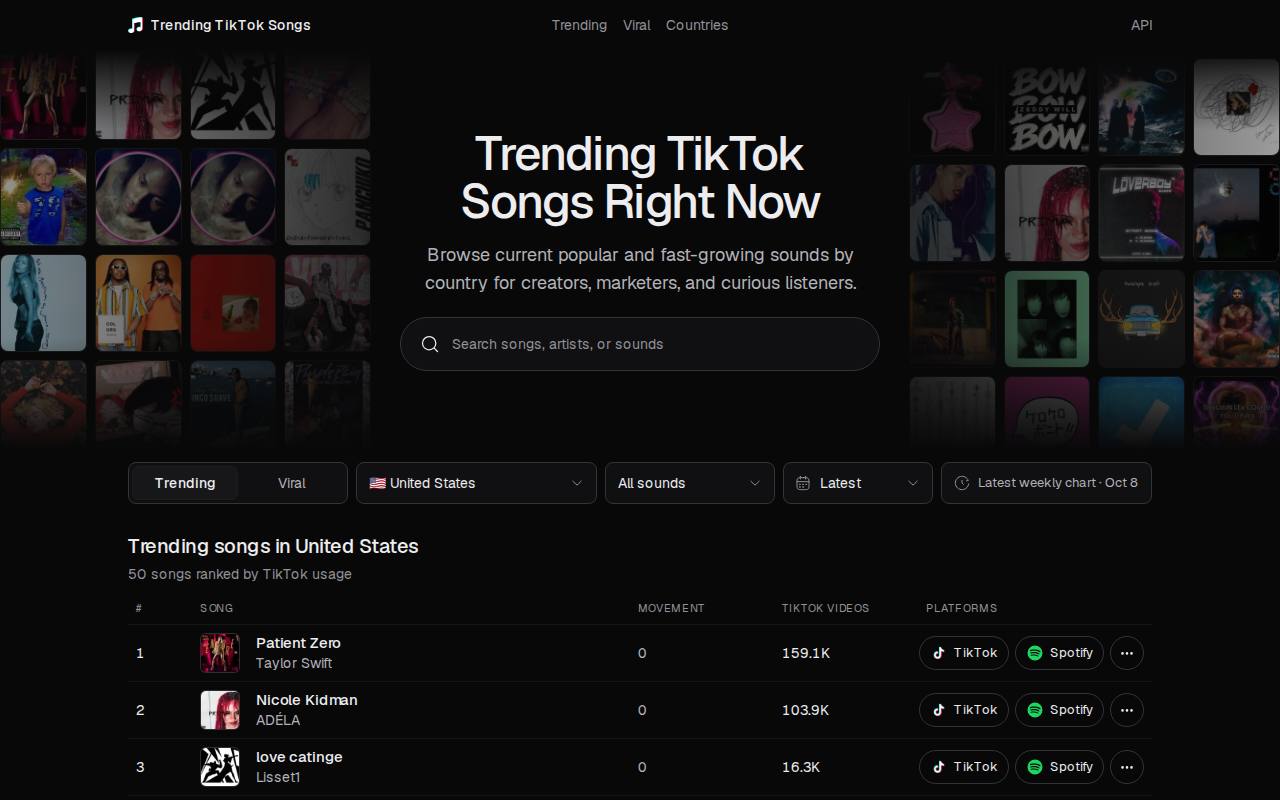
Task: Click the love catinge song title
Action: click(299, 757)
